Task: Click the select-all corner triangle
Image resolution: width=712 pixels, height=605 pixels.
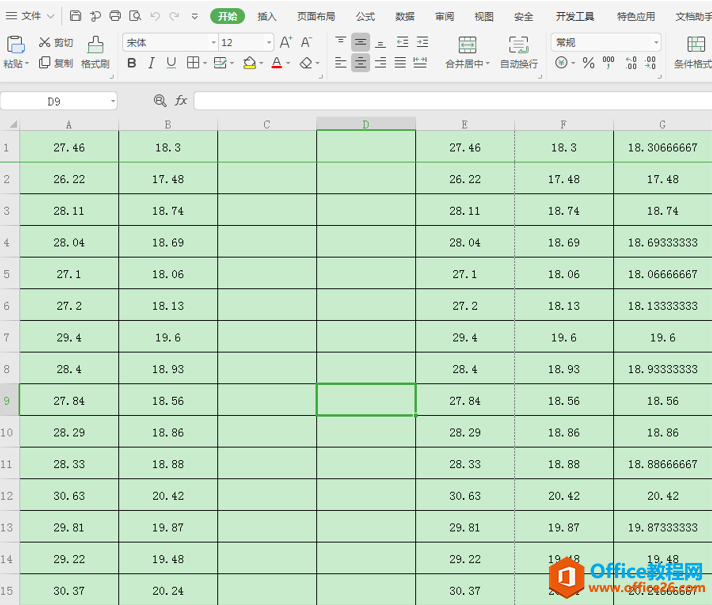Action: pyautogui.click(x=13, y=124)
